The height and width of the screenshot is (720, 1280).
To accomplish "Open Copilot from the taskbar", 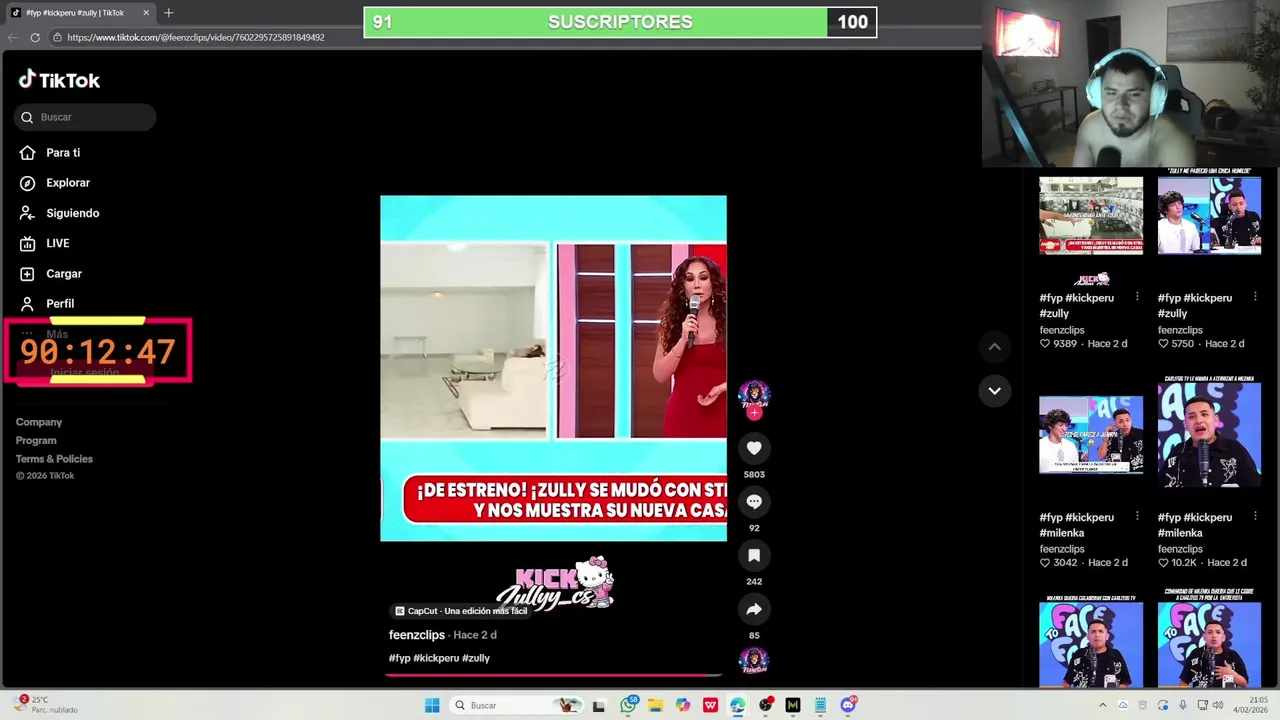I will [x=683, y=705].
